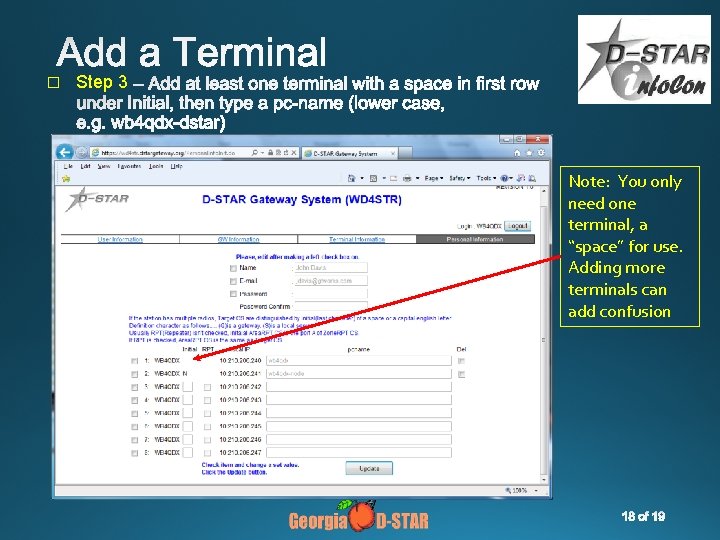This screenshot has height=540, width=720.
Task: Click the zoom level magnifier in the status bar
Action: pyautogui.click(x=508, y=490)
